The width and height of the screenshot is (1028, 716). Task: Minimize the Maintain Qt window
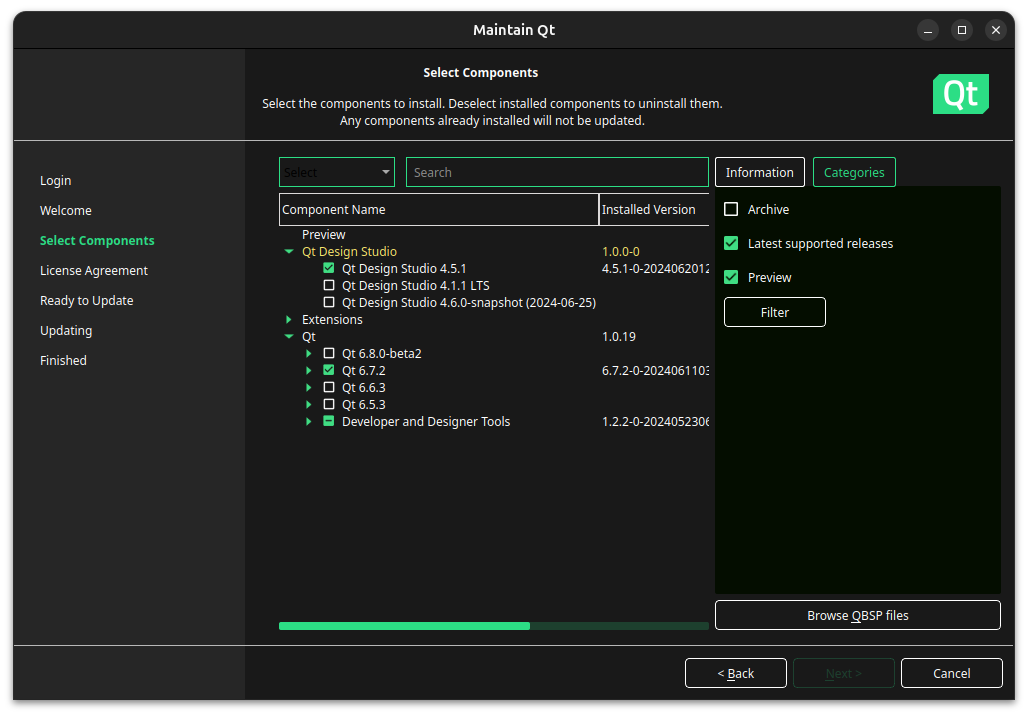pos(928,30)
